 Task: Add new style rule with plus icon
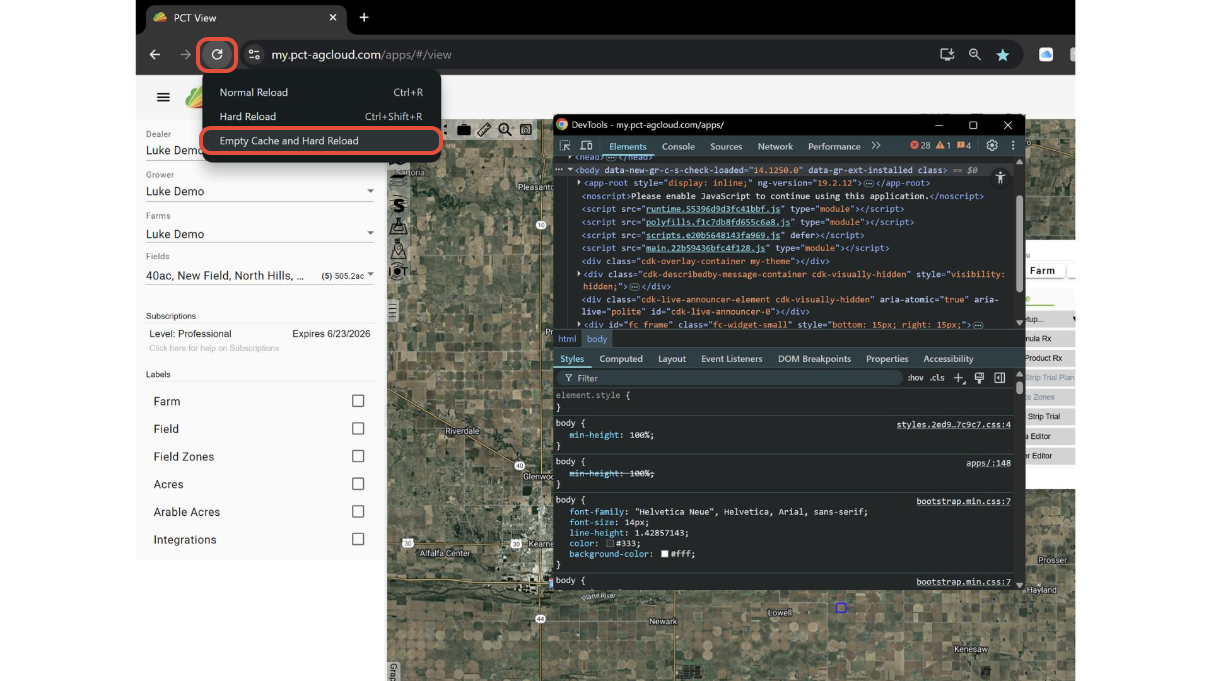[x=958, y=378]
